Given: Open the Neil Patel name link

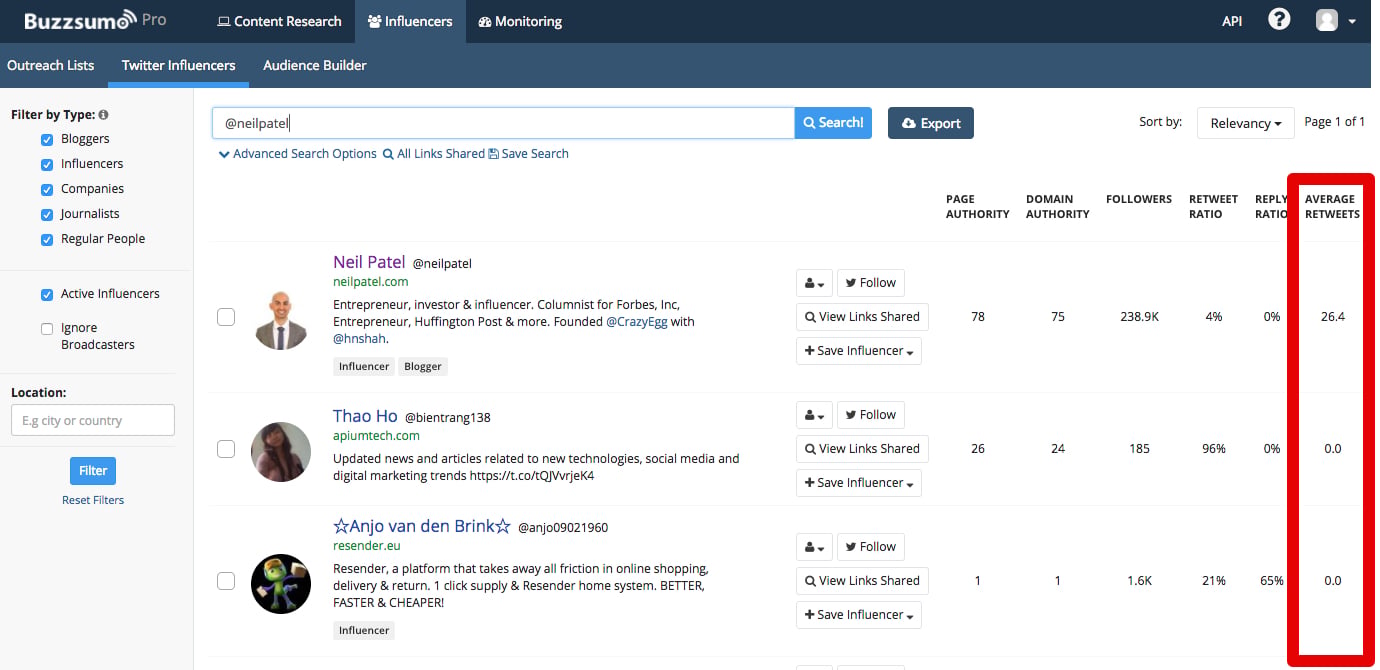Looking at the screenshot, I should coord(369,262).
